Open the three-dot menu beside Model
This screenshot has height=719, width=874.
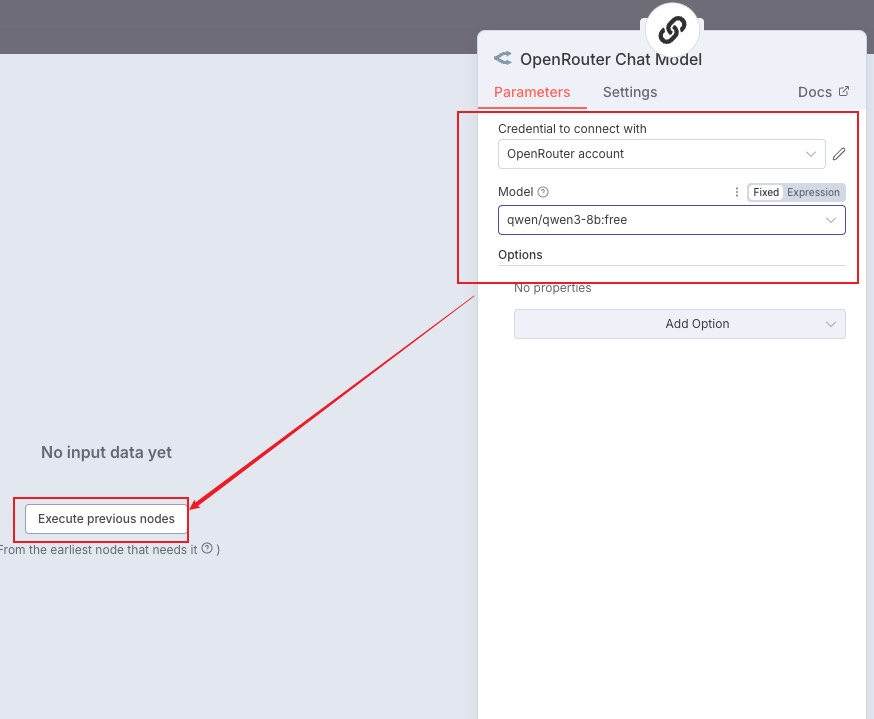click(x=737, y=192)
